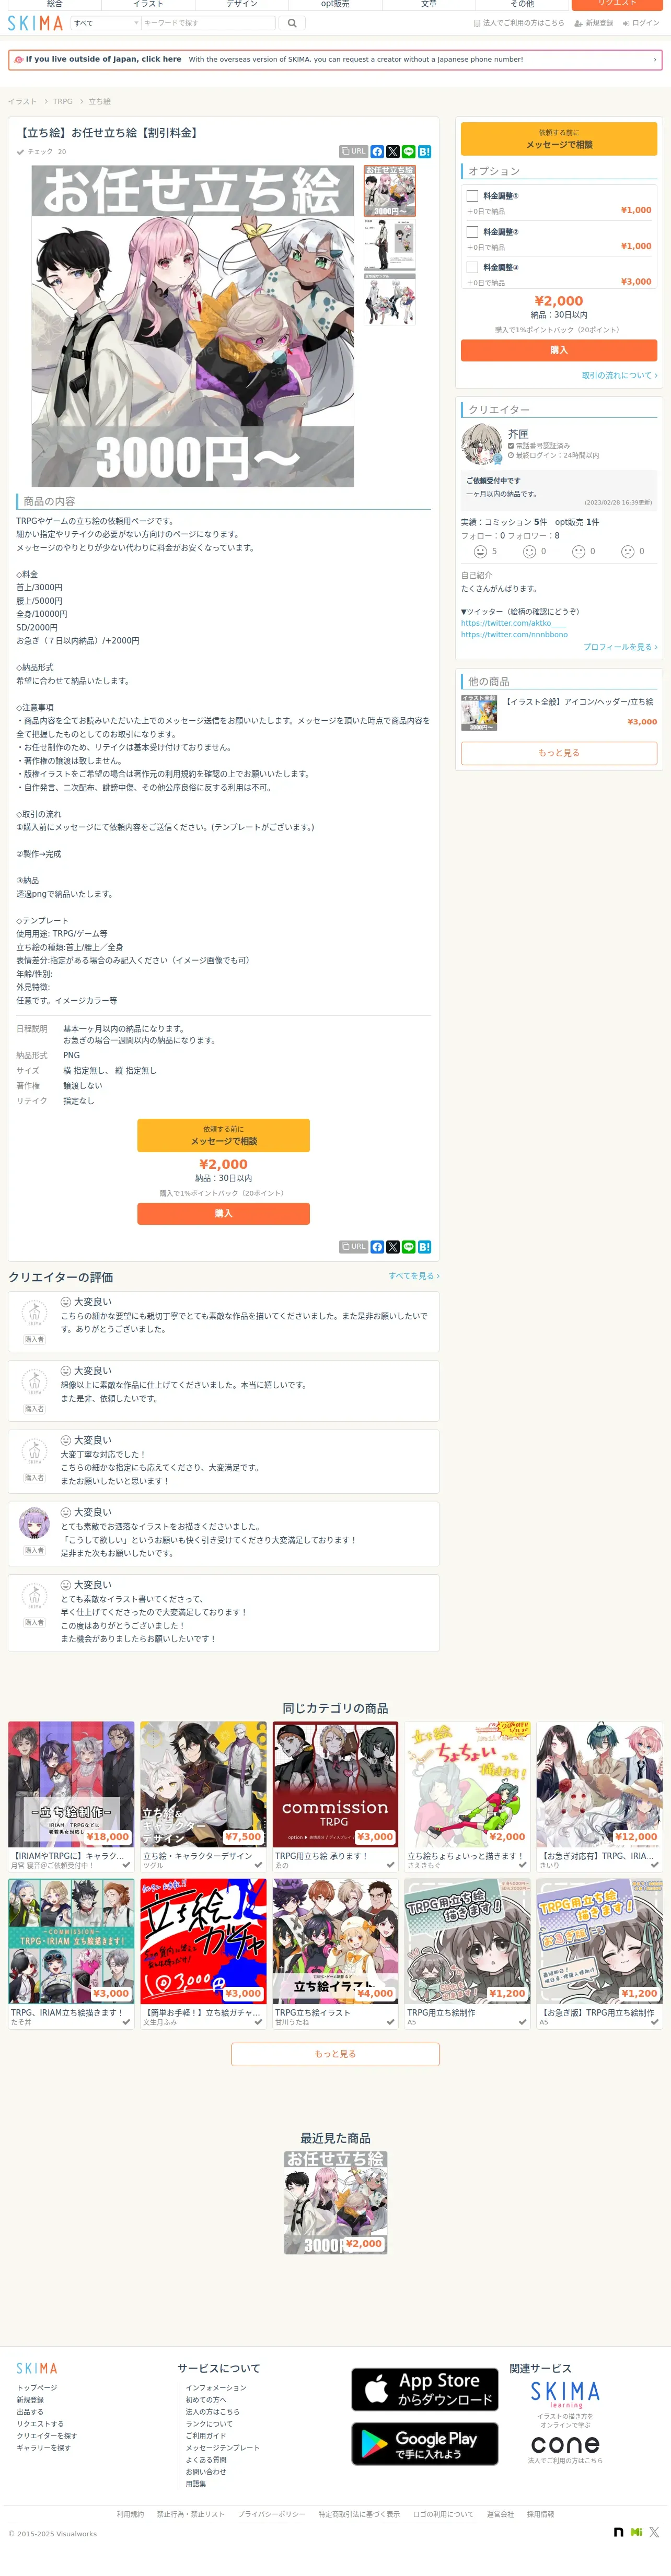Click the SKIMA learning logo
Image resolution: width=671 pixels, height=2576 pixels.
(x=565, y=2394)
